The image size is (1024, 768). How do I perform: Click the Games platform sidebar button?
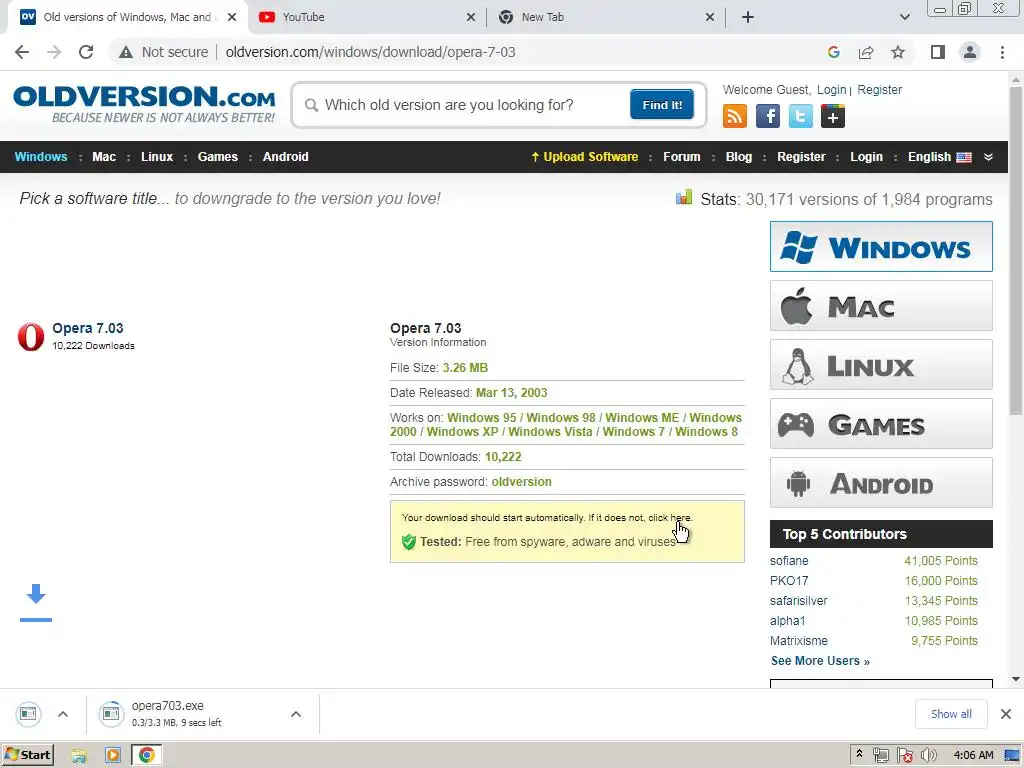(881, 424)
